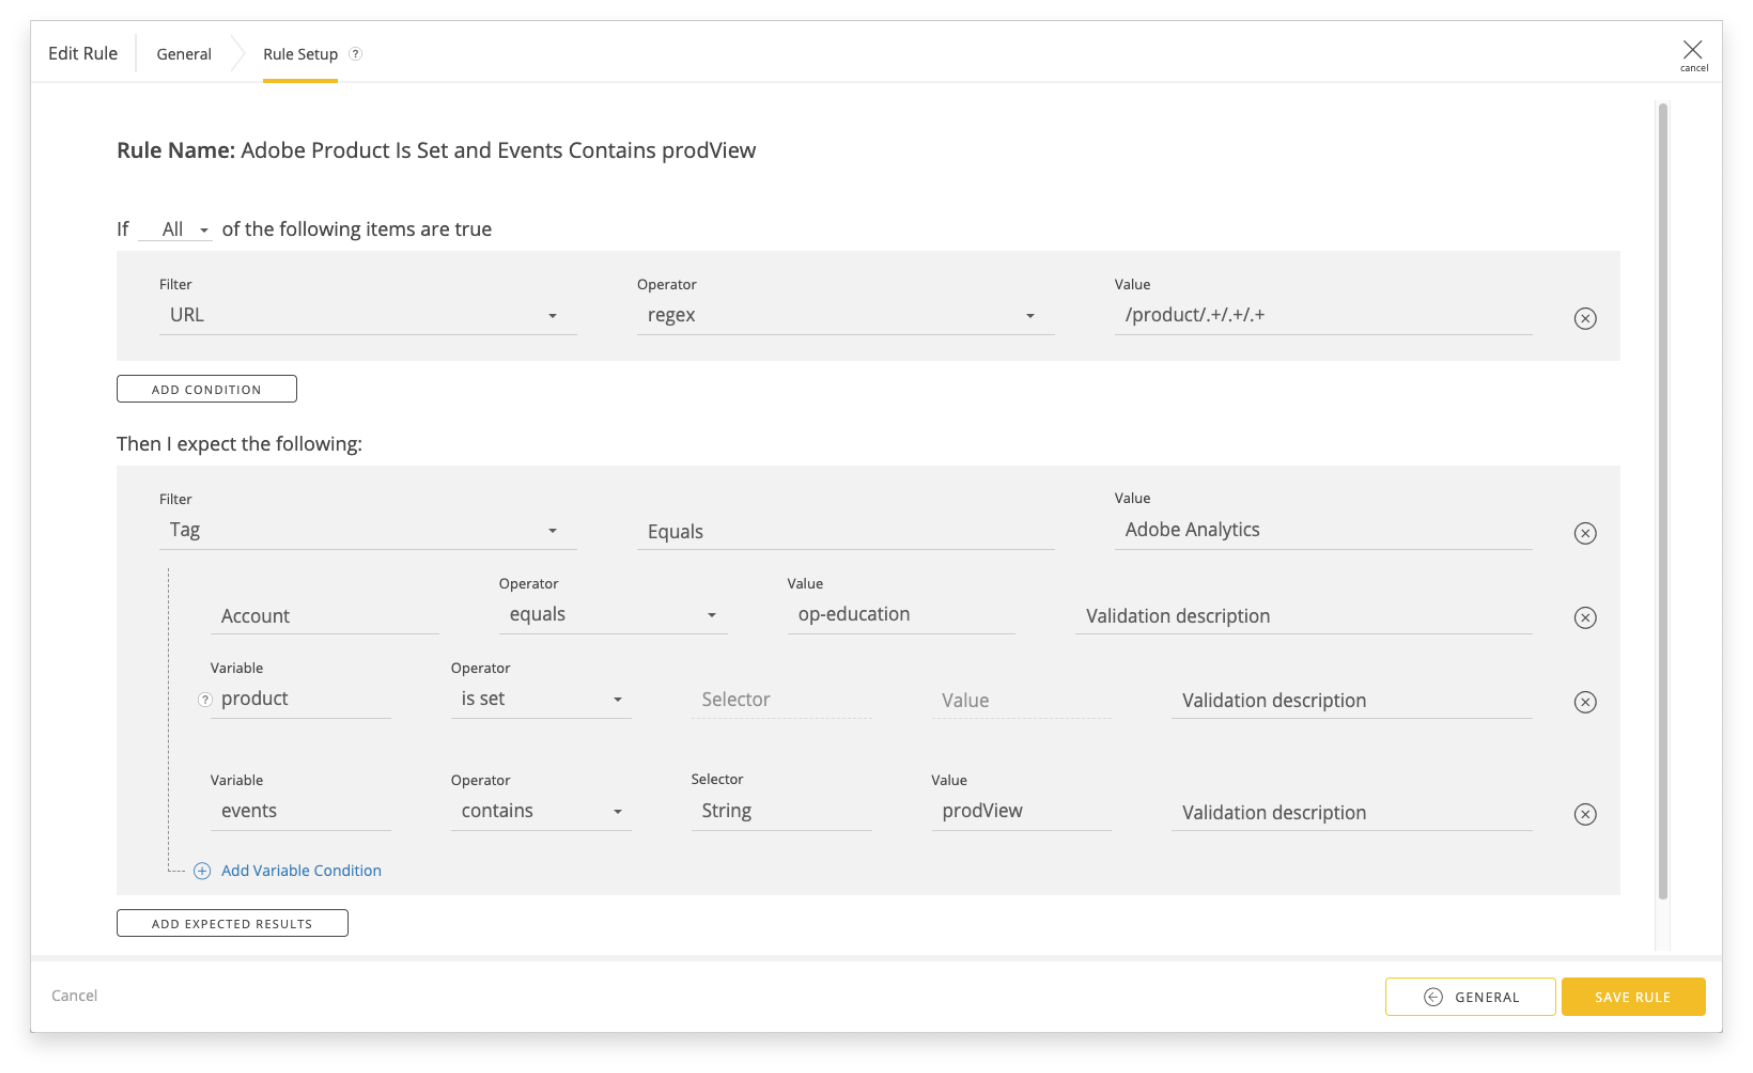
Task: Edit the Adobe Analytics value field
Action: pos(1323,531)
